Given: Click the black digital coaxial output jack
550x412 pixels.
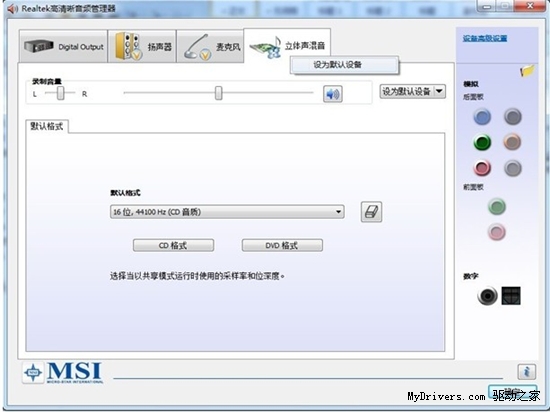Looking at the screenshot, I should click(487, 296).
